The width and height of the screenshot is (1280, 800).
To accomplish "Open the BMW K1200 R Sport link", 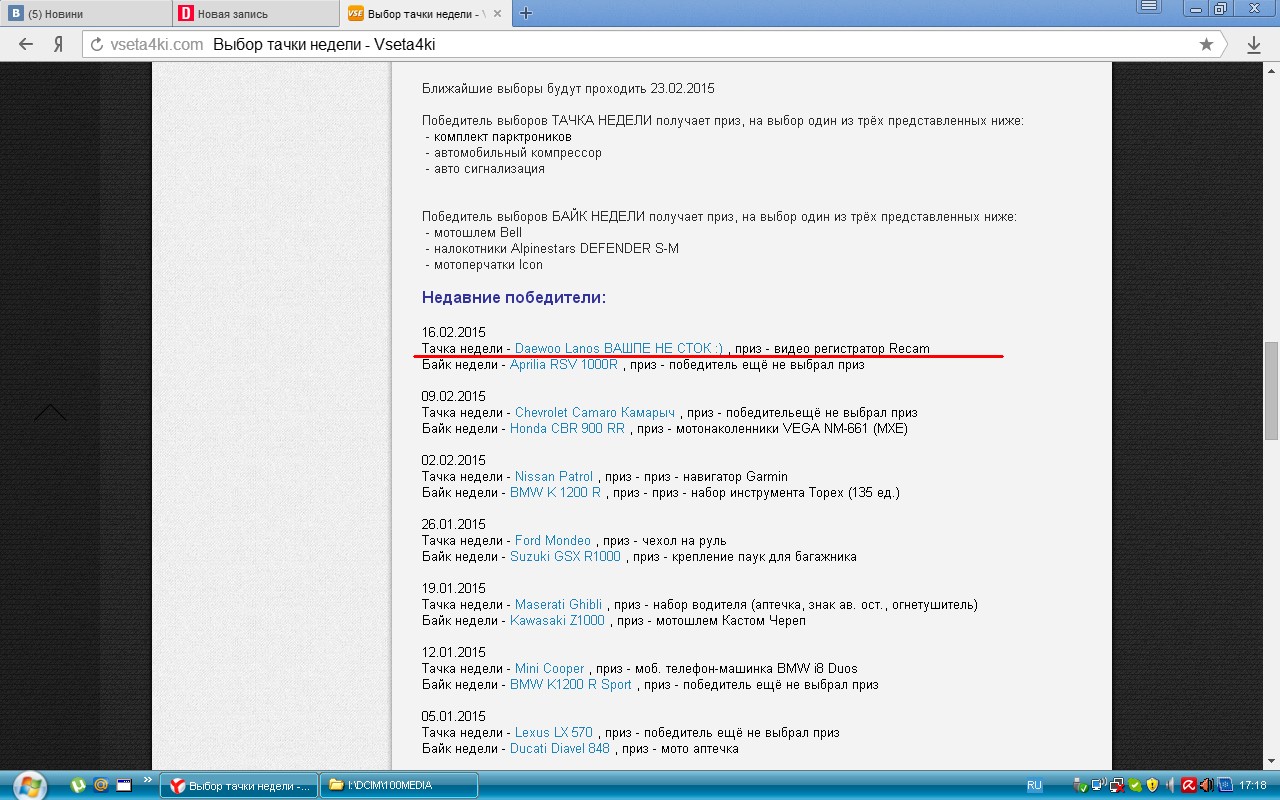I will [571, 684].
